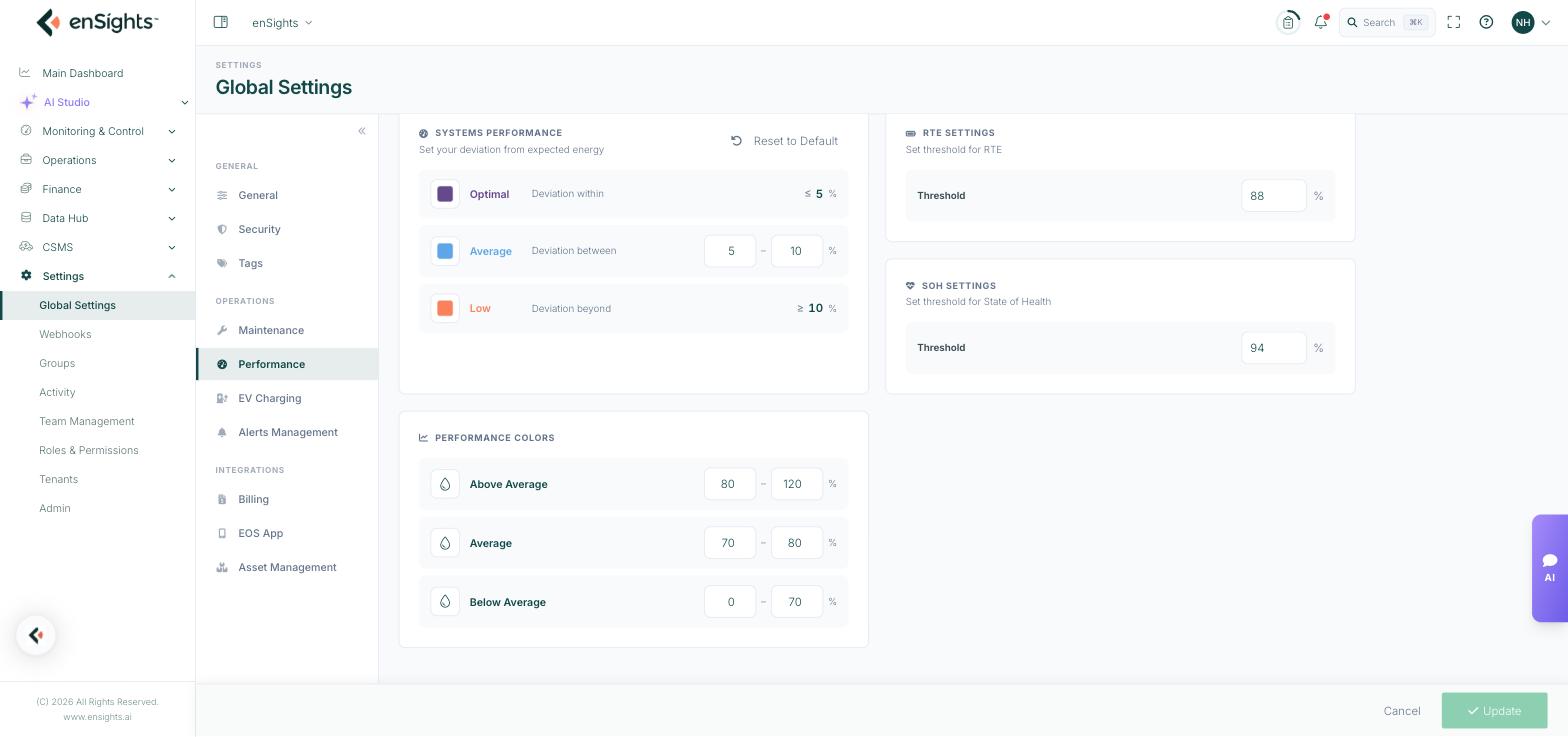Click the Search box in the top bar
This screenshot has width=1568, height=737.
1387,22
